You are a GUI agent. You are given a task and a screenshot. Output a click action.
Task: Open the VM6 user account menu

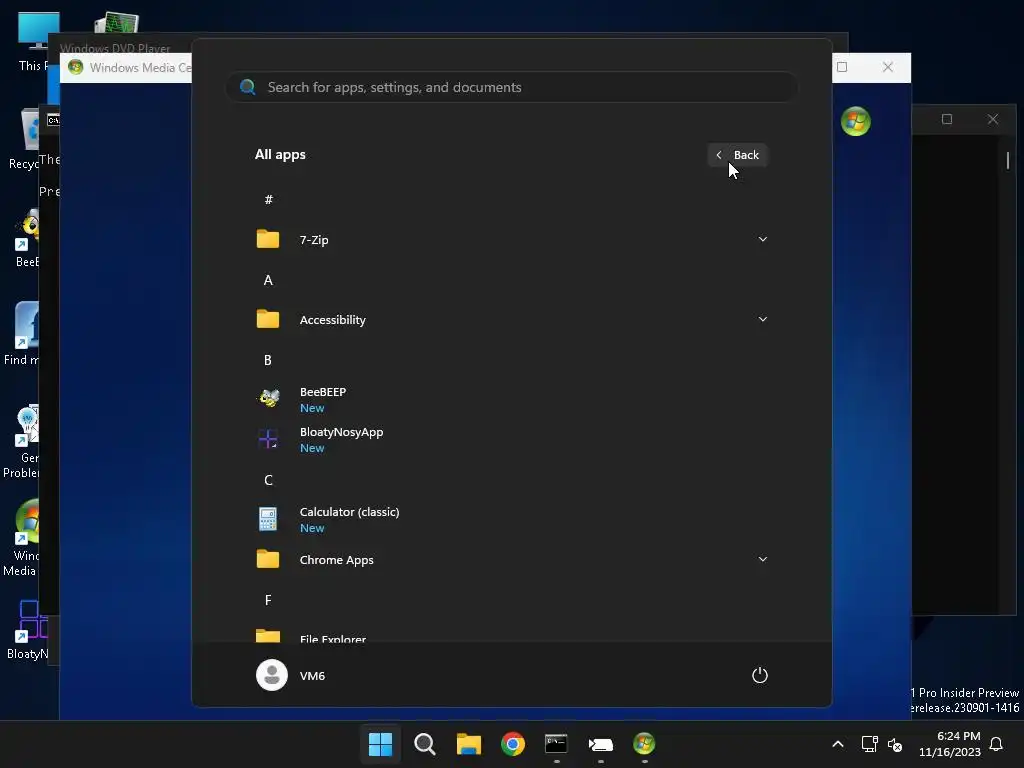click(x=291, y=675)
